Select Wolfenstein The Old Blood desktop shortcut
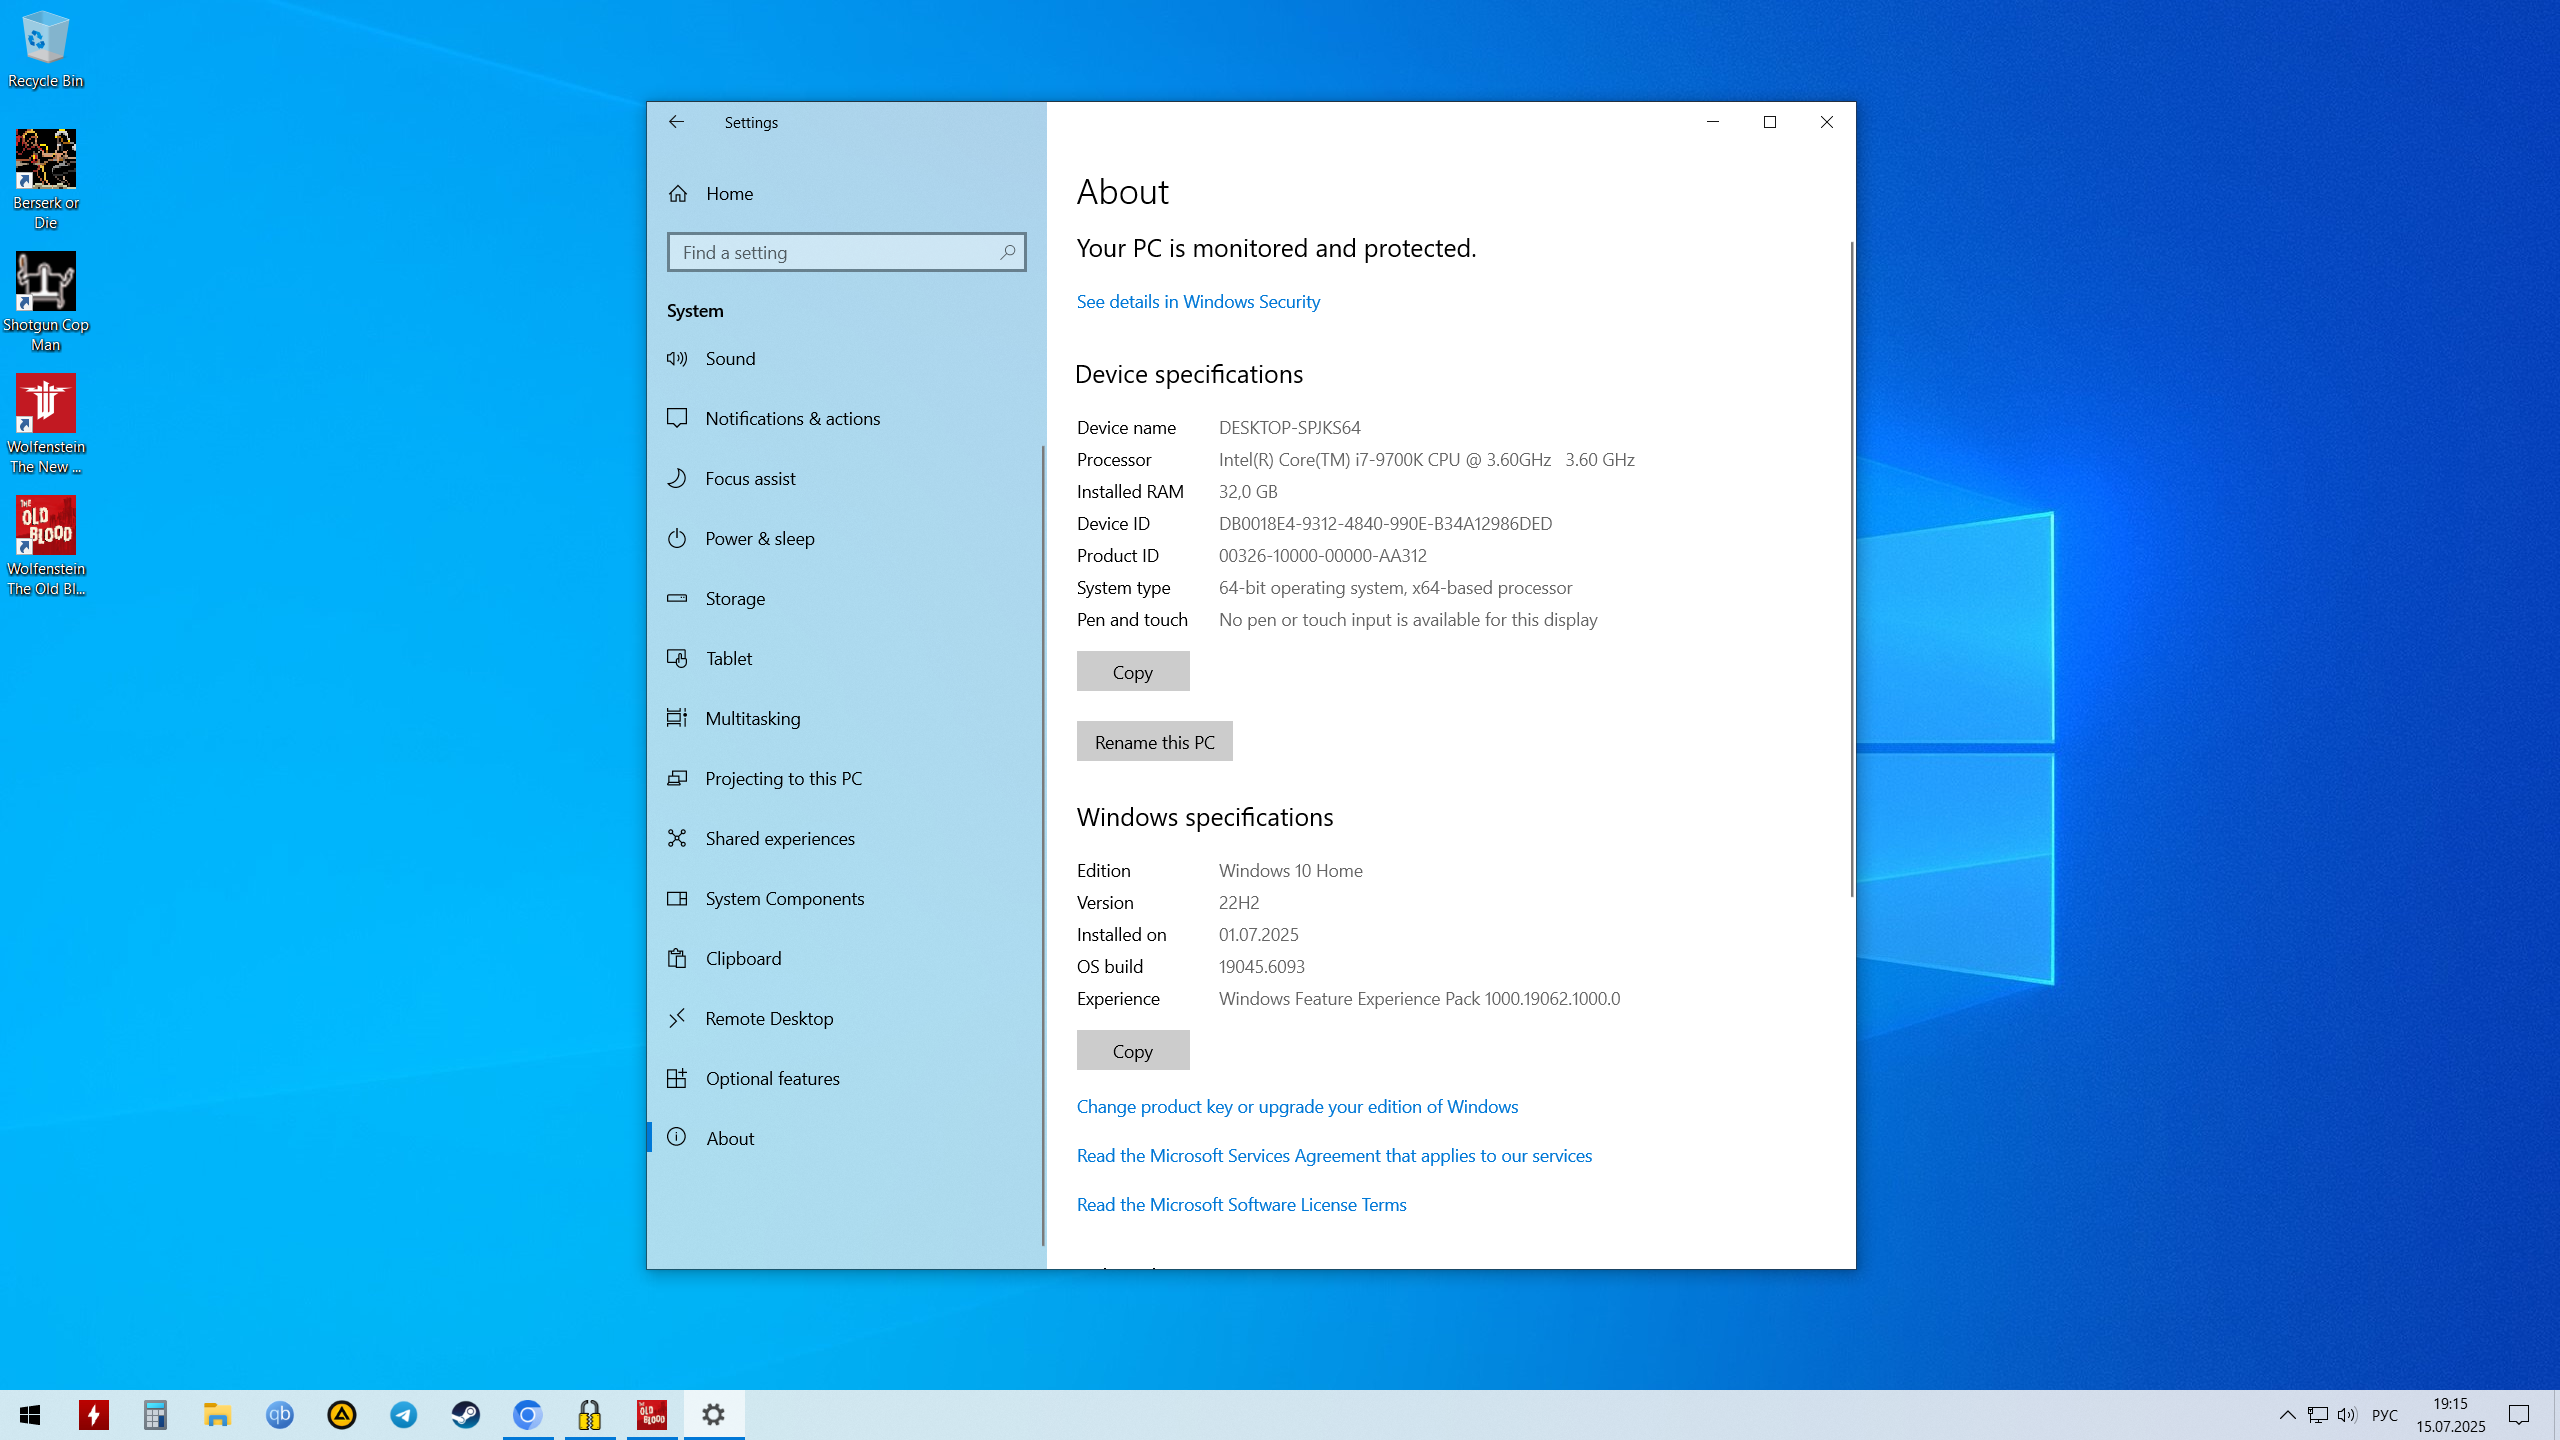Image resolution: width=2560 pixels, height=1440 pixels. point(46,546)
